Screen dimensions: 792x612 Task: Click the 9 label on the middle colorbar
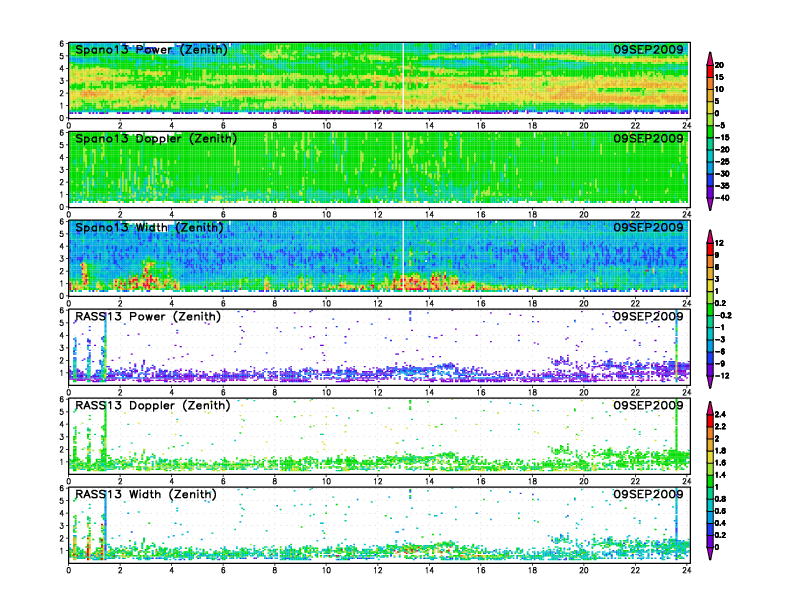(x=717, y=255)
